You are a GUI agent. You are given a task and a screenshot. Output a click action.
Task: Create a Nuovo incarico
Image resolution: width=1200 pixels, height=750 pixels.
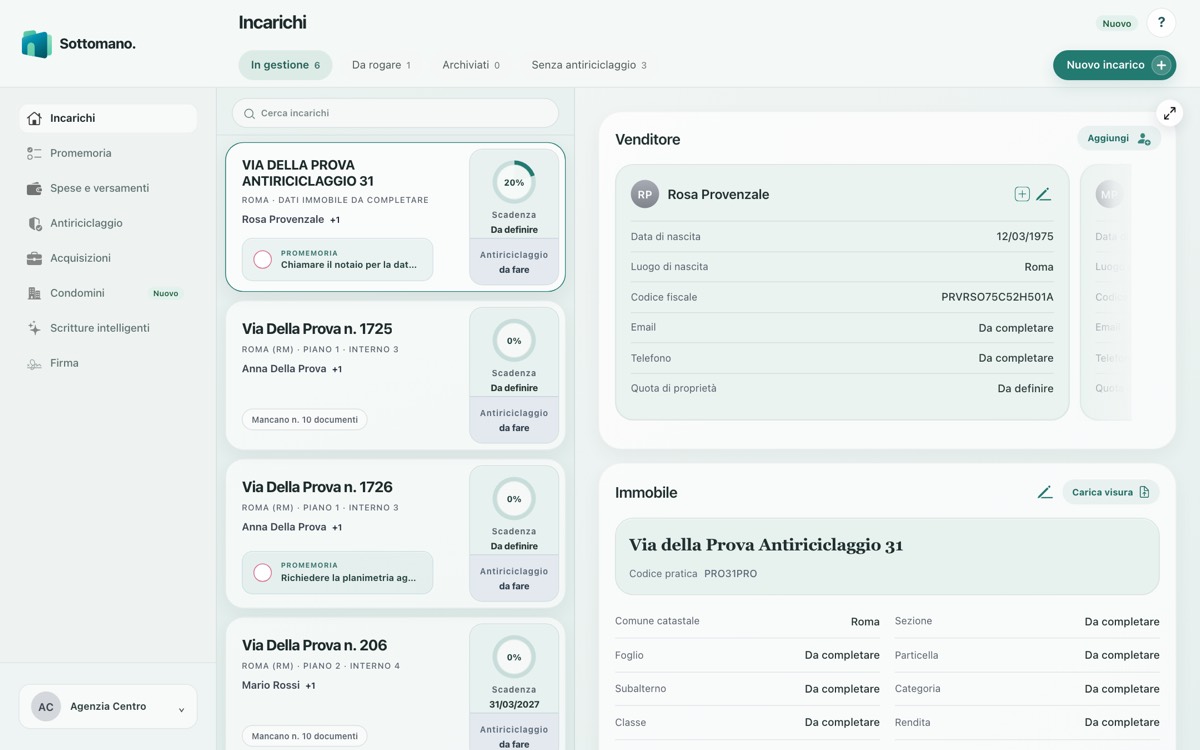click(1114, 65)
